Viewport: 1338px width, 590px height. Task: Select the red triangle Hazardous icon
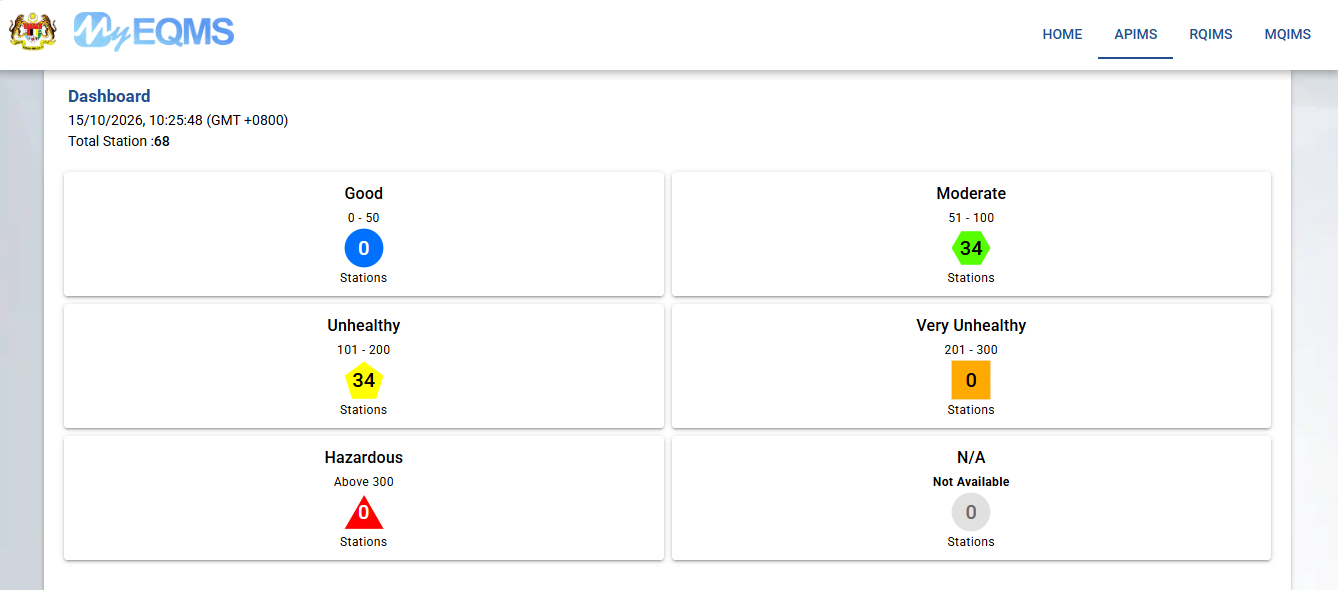364,513
